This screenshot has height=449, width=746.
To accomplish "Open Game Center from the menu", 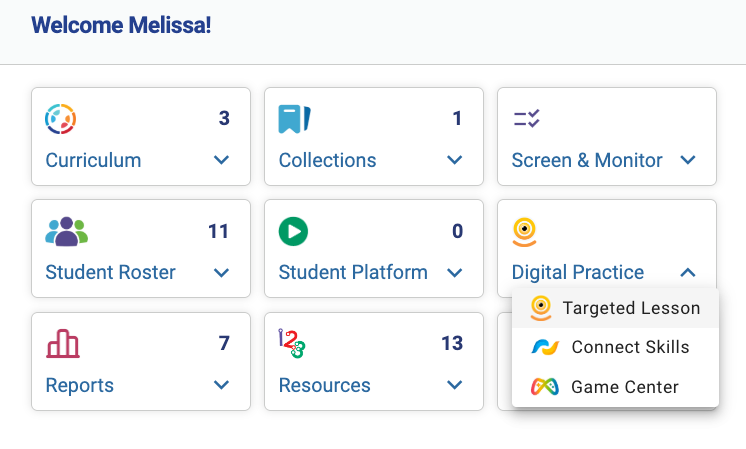I will [x=615, y=387].
